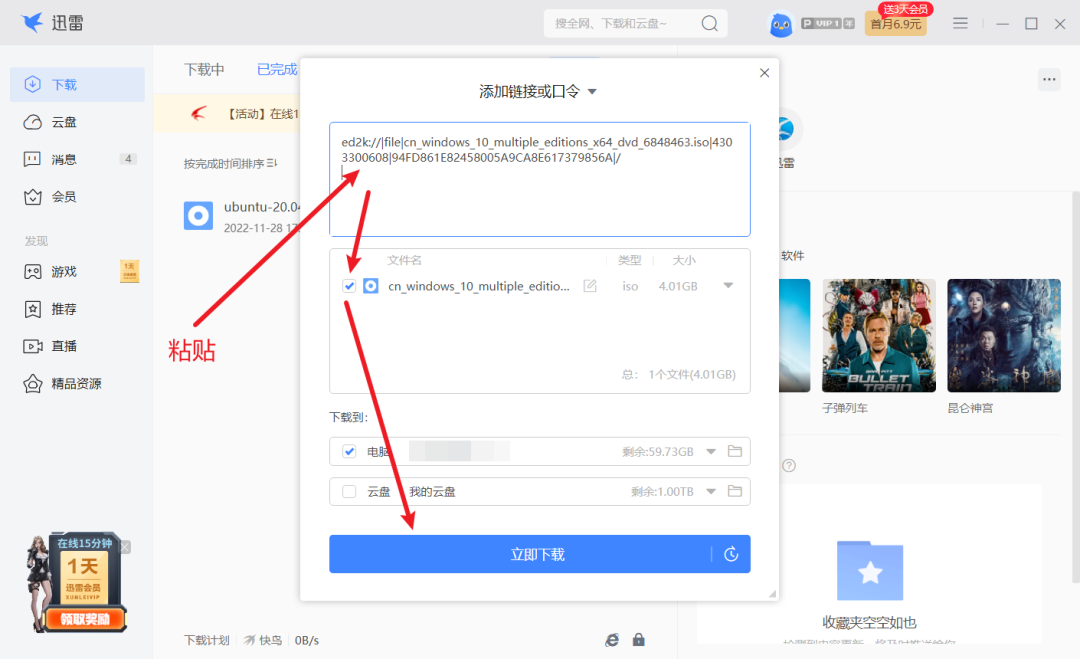
Task: Click the Xunlei bird logo
Action: (x=32, y=23)
